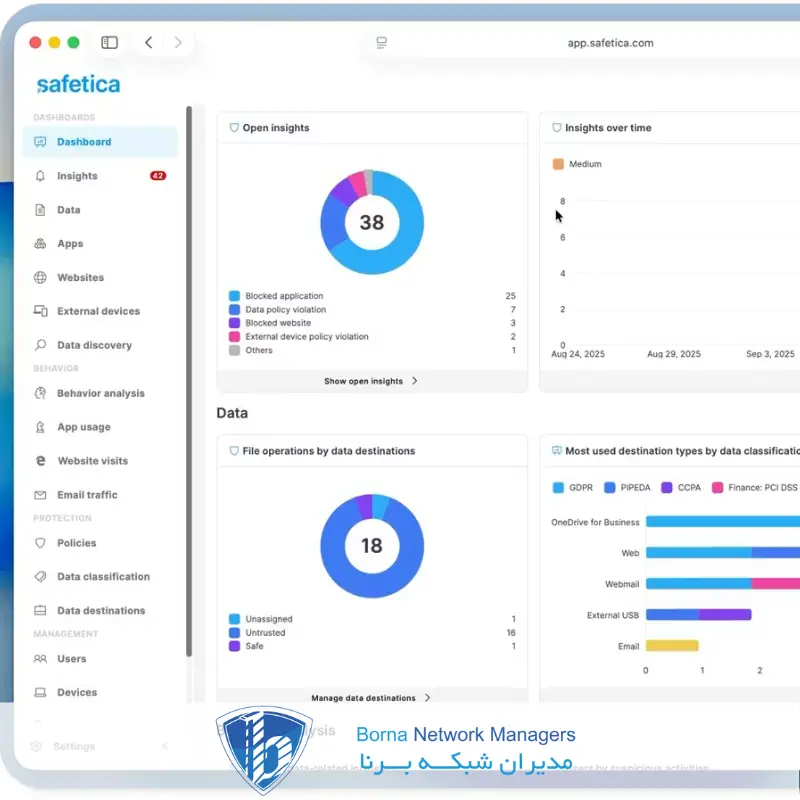Toggle Medium series in Insights over time legend

(x=559, y=164)
